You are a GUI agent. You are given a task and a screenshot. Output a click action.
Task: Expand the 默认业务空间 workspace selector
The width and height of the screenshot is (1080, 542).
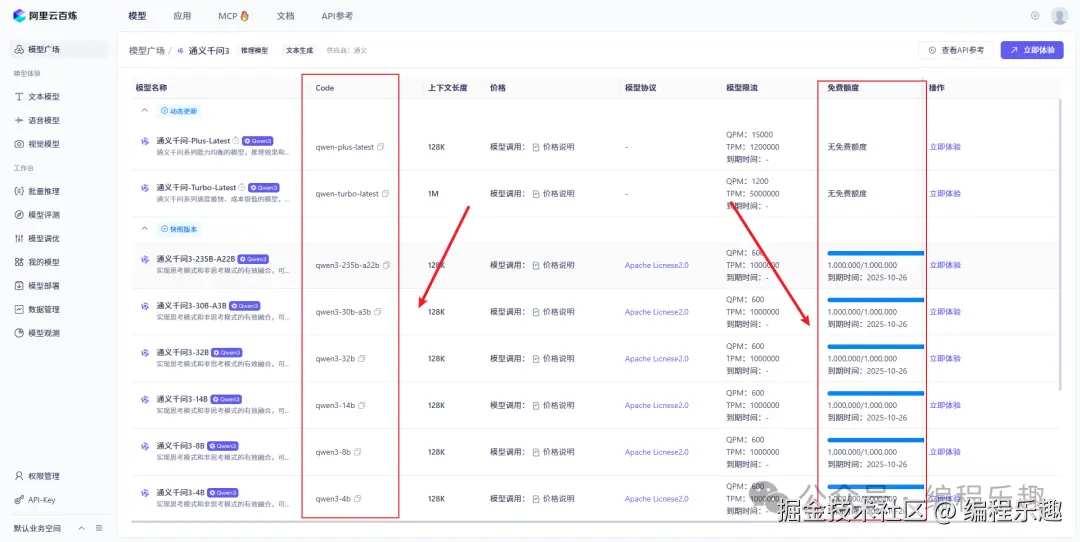click(x=81, y=528)
